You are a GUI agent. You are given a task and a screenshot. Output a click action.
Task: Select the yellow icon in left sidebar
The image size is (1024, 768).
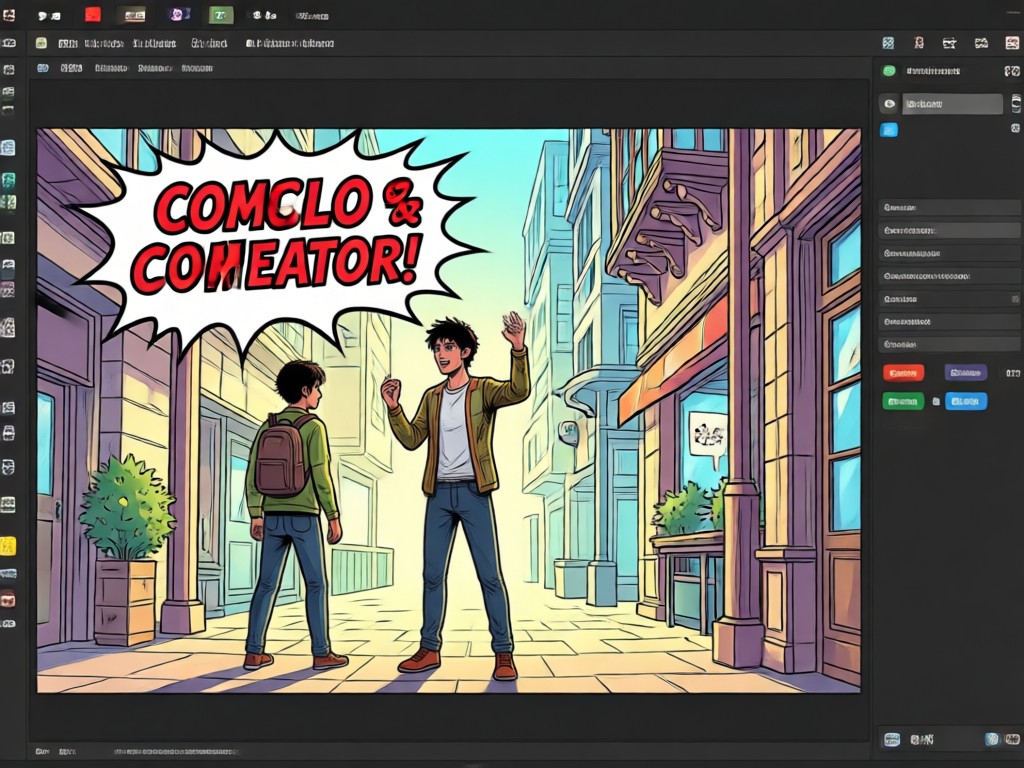(x=8, y=546)
